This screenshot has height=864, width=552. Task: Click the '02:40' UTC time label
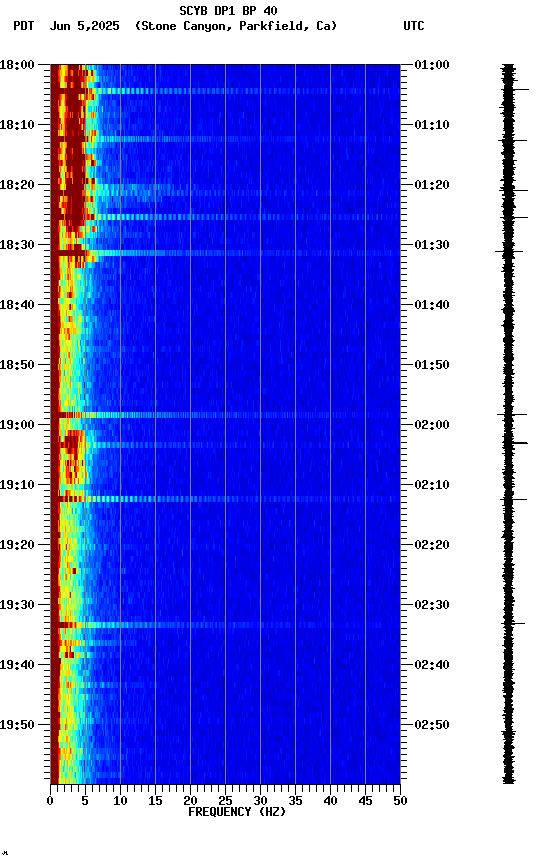click(x=432, y=665)
